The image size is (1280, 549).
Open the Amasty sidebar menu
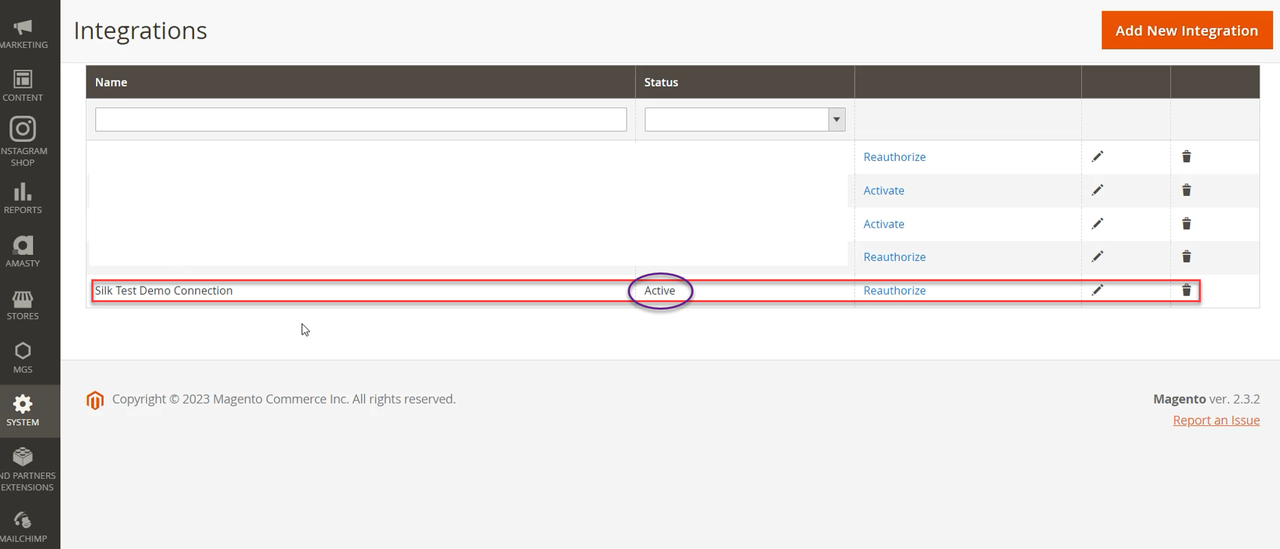tap(23, 251)
